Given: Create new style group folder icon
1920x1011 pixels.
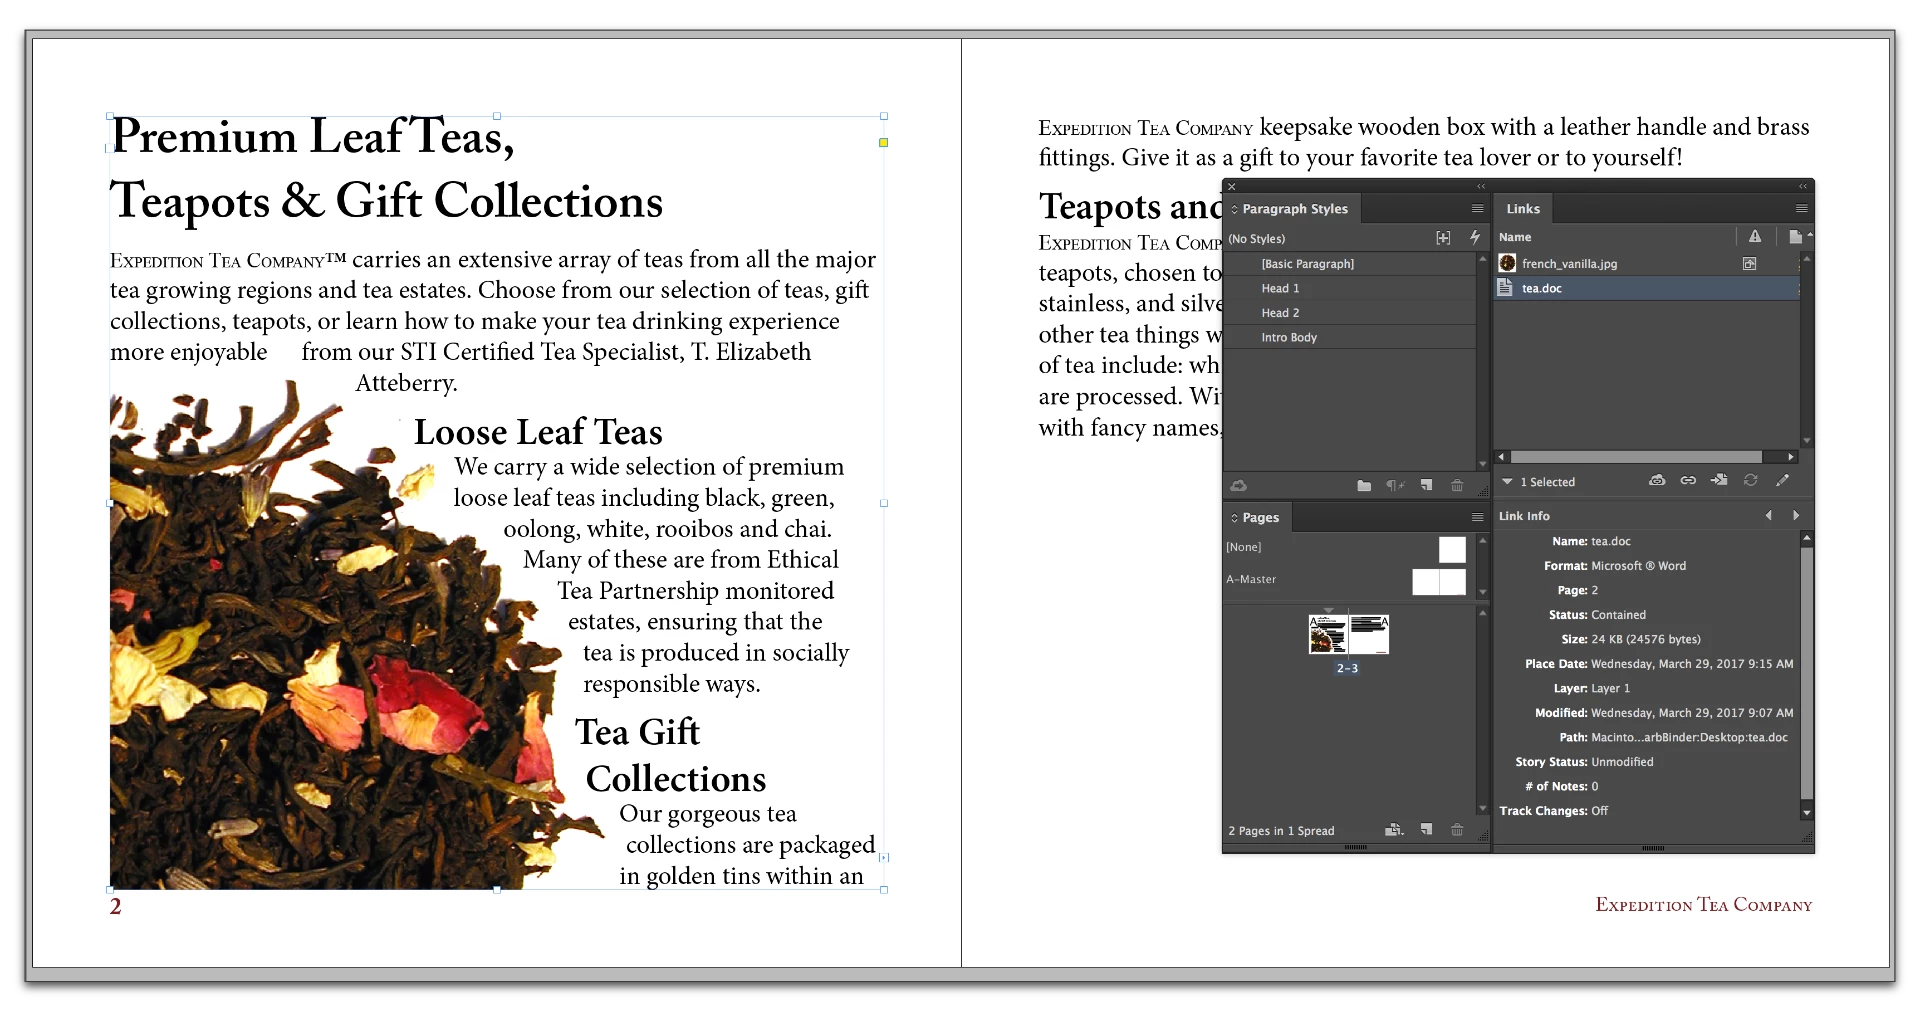Looking at the screenshot, I should 1364,486.
